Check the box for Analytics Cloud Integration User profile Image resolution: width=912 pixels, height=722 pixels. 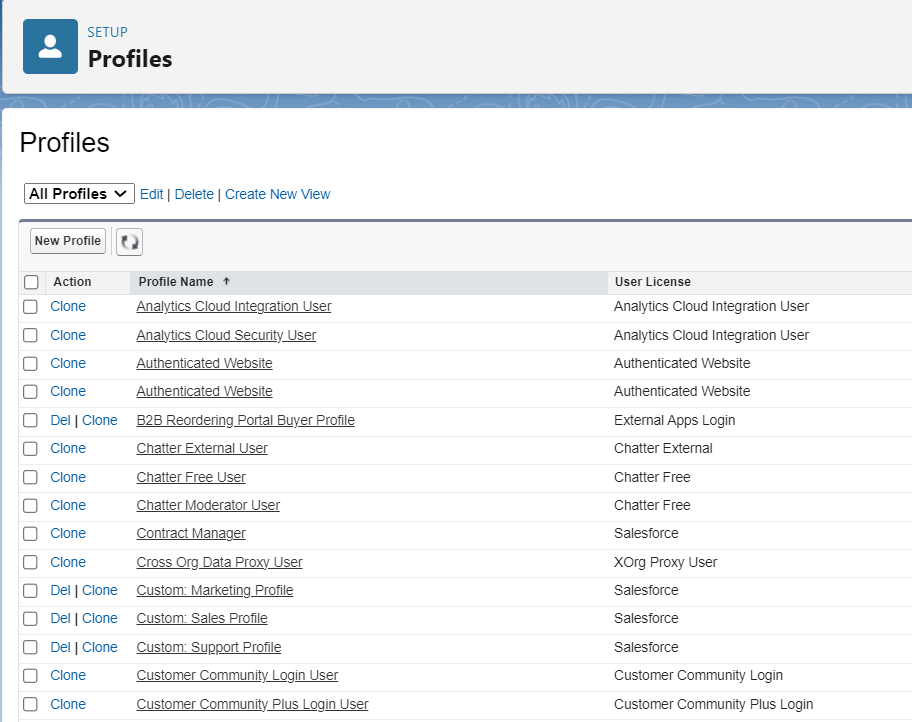[x=30, y=307]
